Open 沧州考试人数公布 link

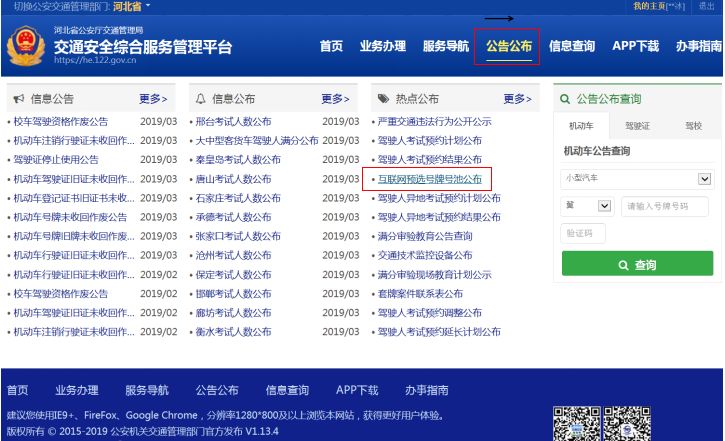pos(233,255)
